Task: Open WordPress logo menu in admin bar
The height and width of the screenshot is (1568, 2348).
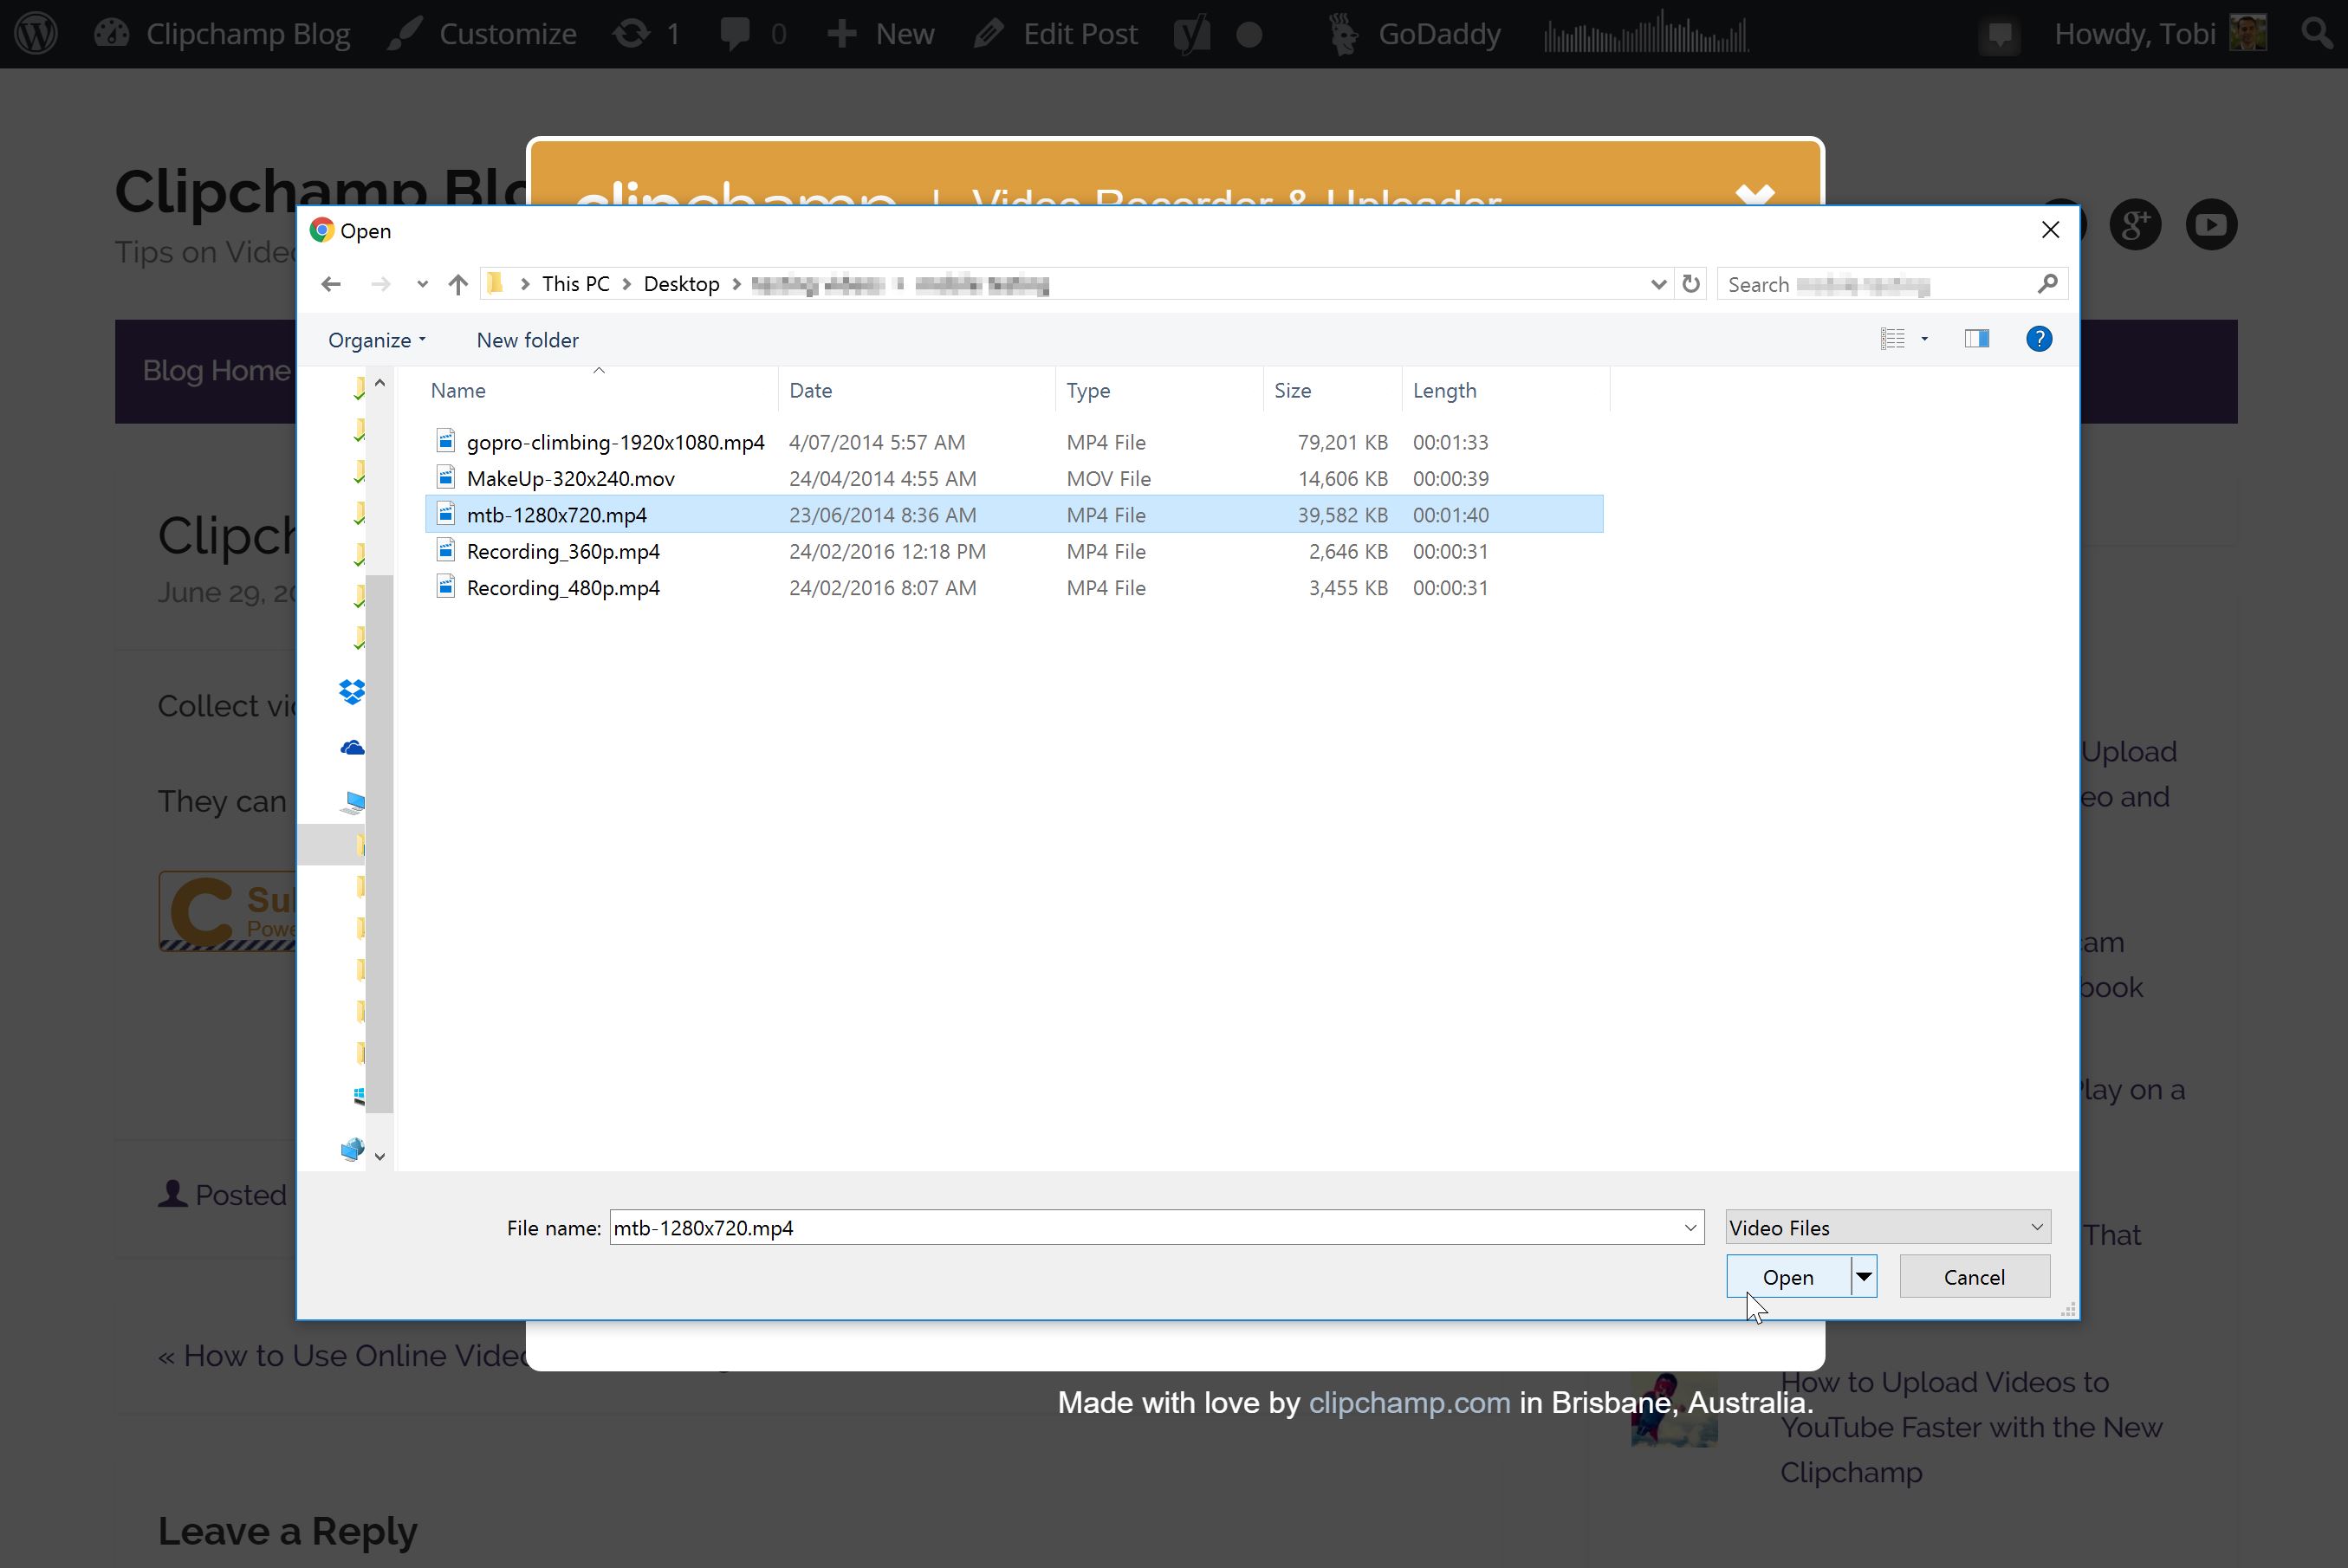Action: (x=36, y=34)
